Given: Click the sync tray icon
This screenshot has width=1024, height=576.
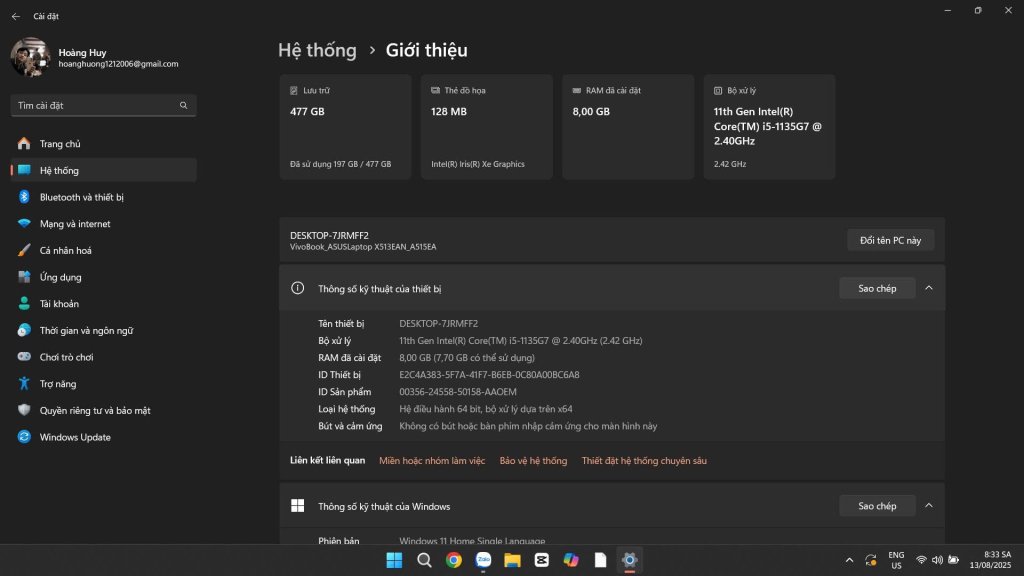Looking at the screenshot, I should 871,560.
